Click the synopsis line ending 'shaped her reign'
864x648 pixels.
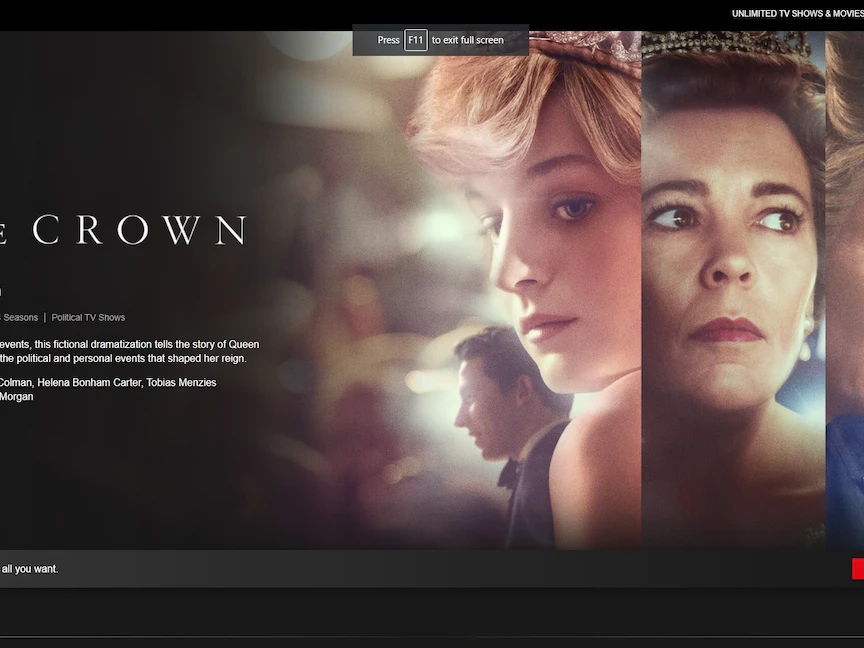[x=130, y=358]
